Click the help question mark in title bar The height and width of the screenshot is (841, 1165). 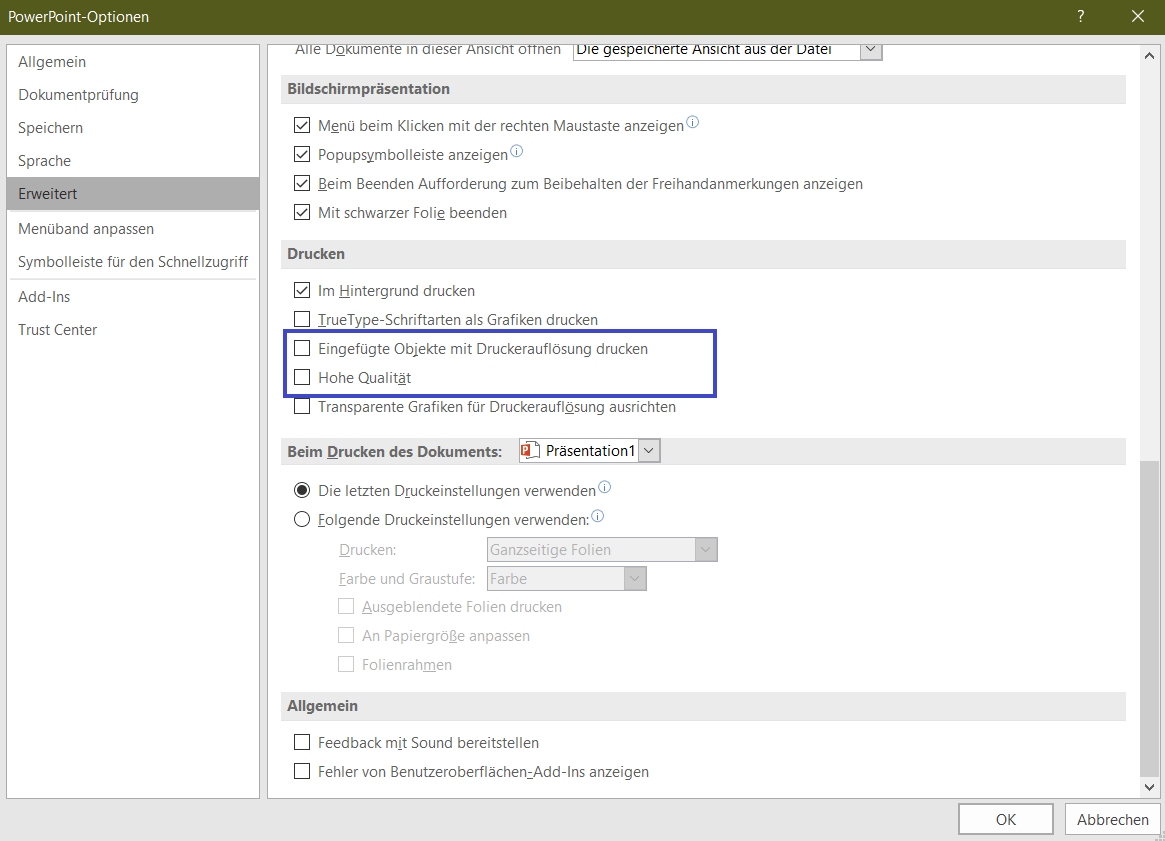coord(1081,16)
